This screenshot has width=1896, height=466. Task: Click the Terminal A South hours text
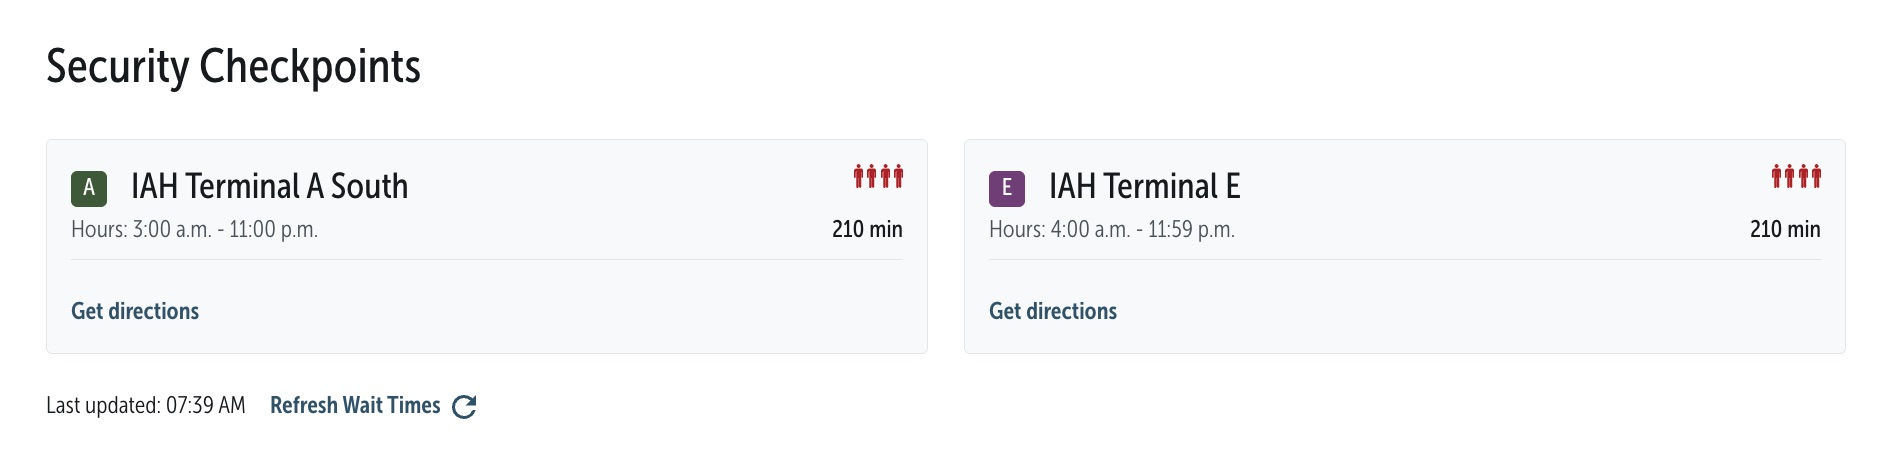pos(194,229)
